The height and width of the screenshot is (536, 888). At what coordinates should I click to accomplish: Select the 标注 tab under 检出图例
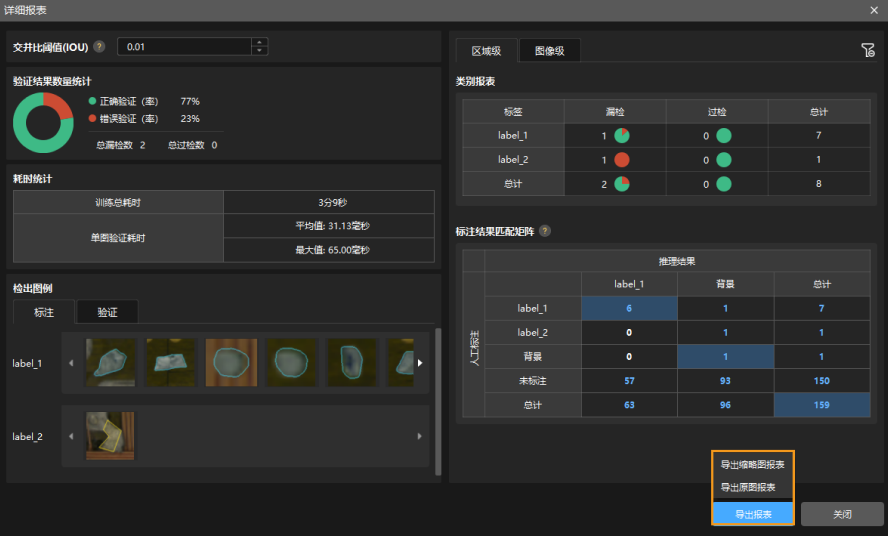point(44,312)
